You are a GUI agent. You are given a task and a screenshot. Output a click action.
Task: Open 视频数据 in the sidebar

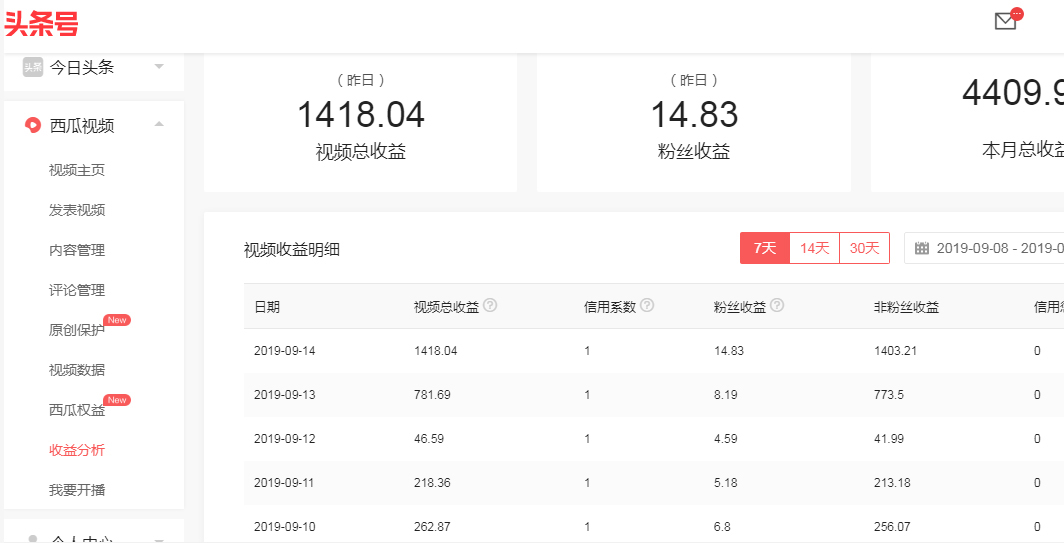click(77, 370)
